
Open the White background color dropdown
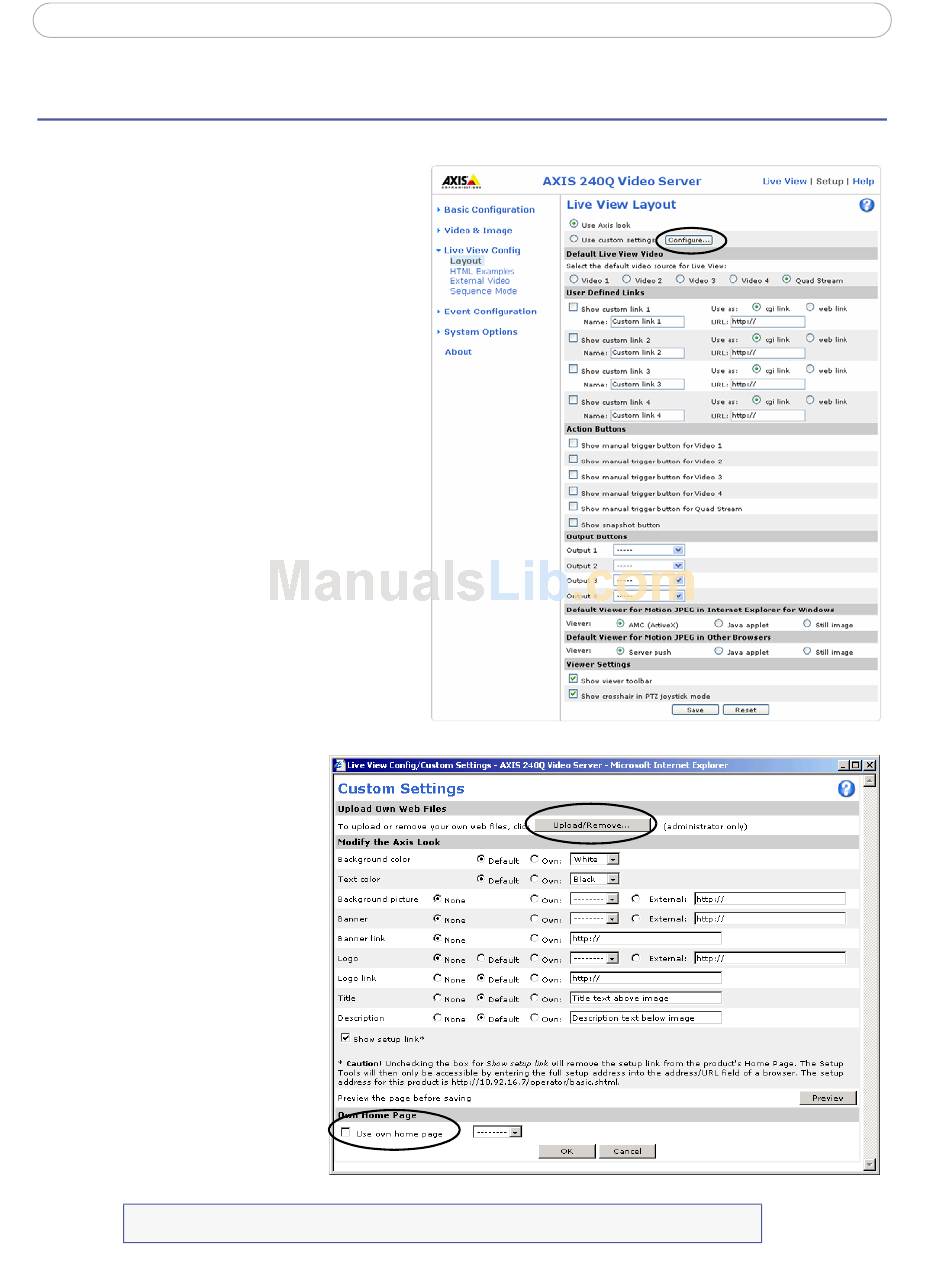(595, 859)
